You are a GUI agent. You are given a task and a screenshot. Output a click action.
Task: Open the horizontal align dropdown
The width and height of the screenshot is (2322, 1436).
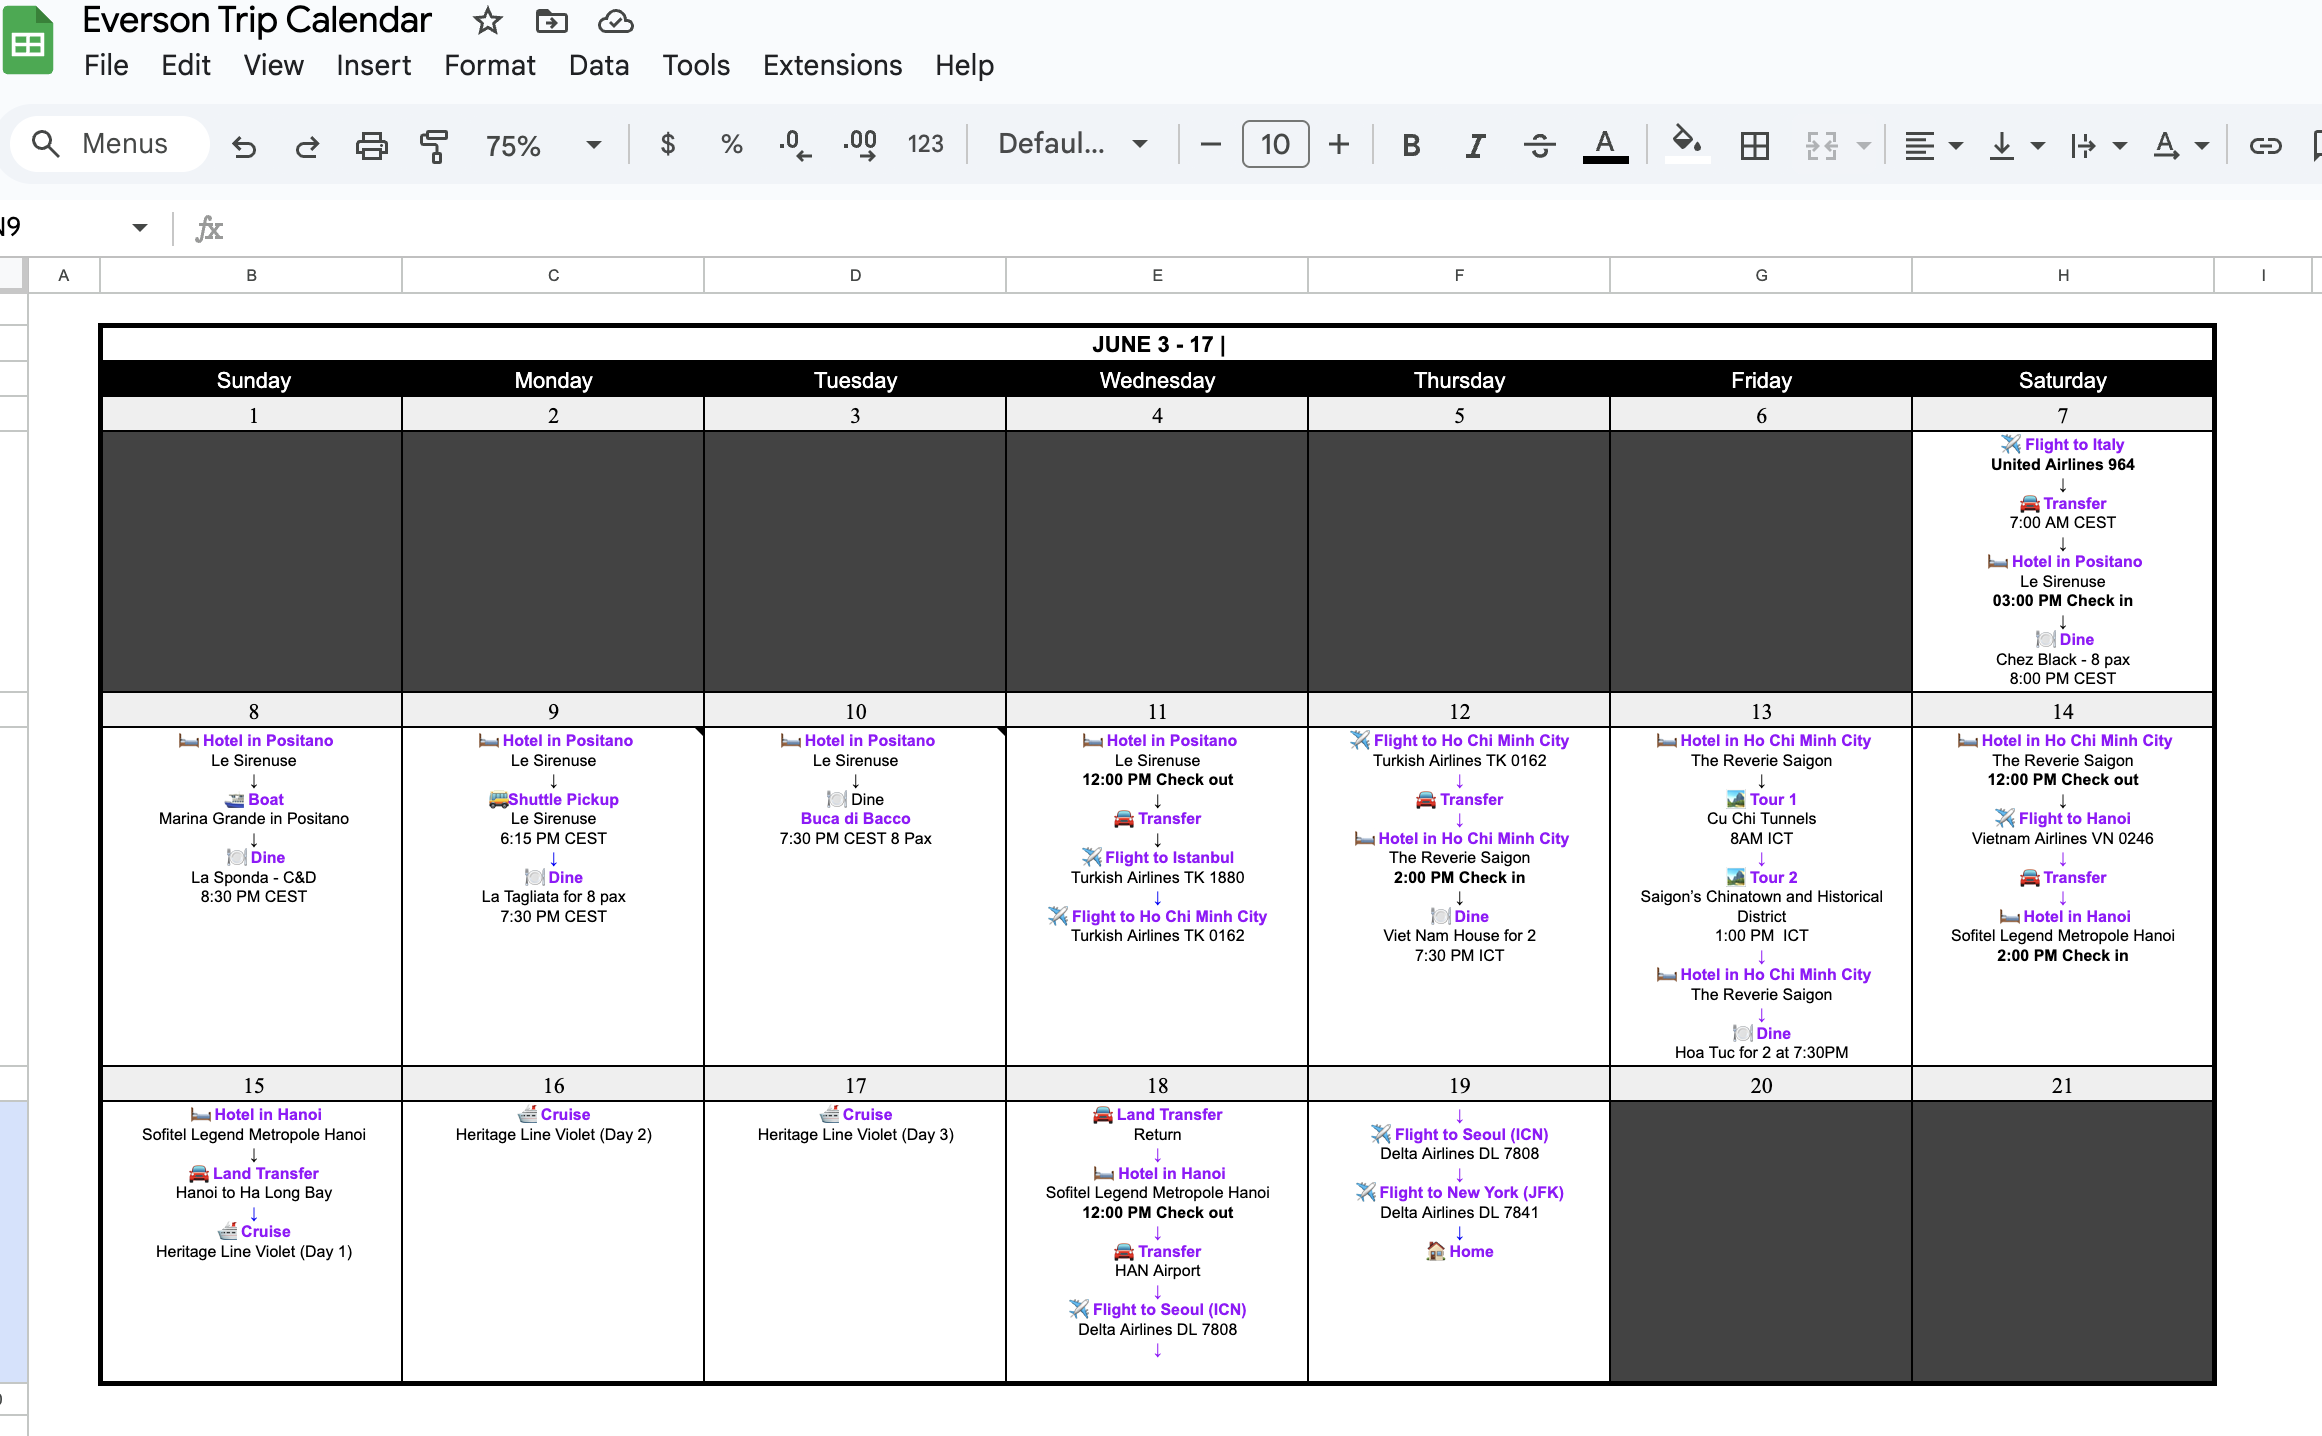click(1932, 146)
